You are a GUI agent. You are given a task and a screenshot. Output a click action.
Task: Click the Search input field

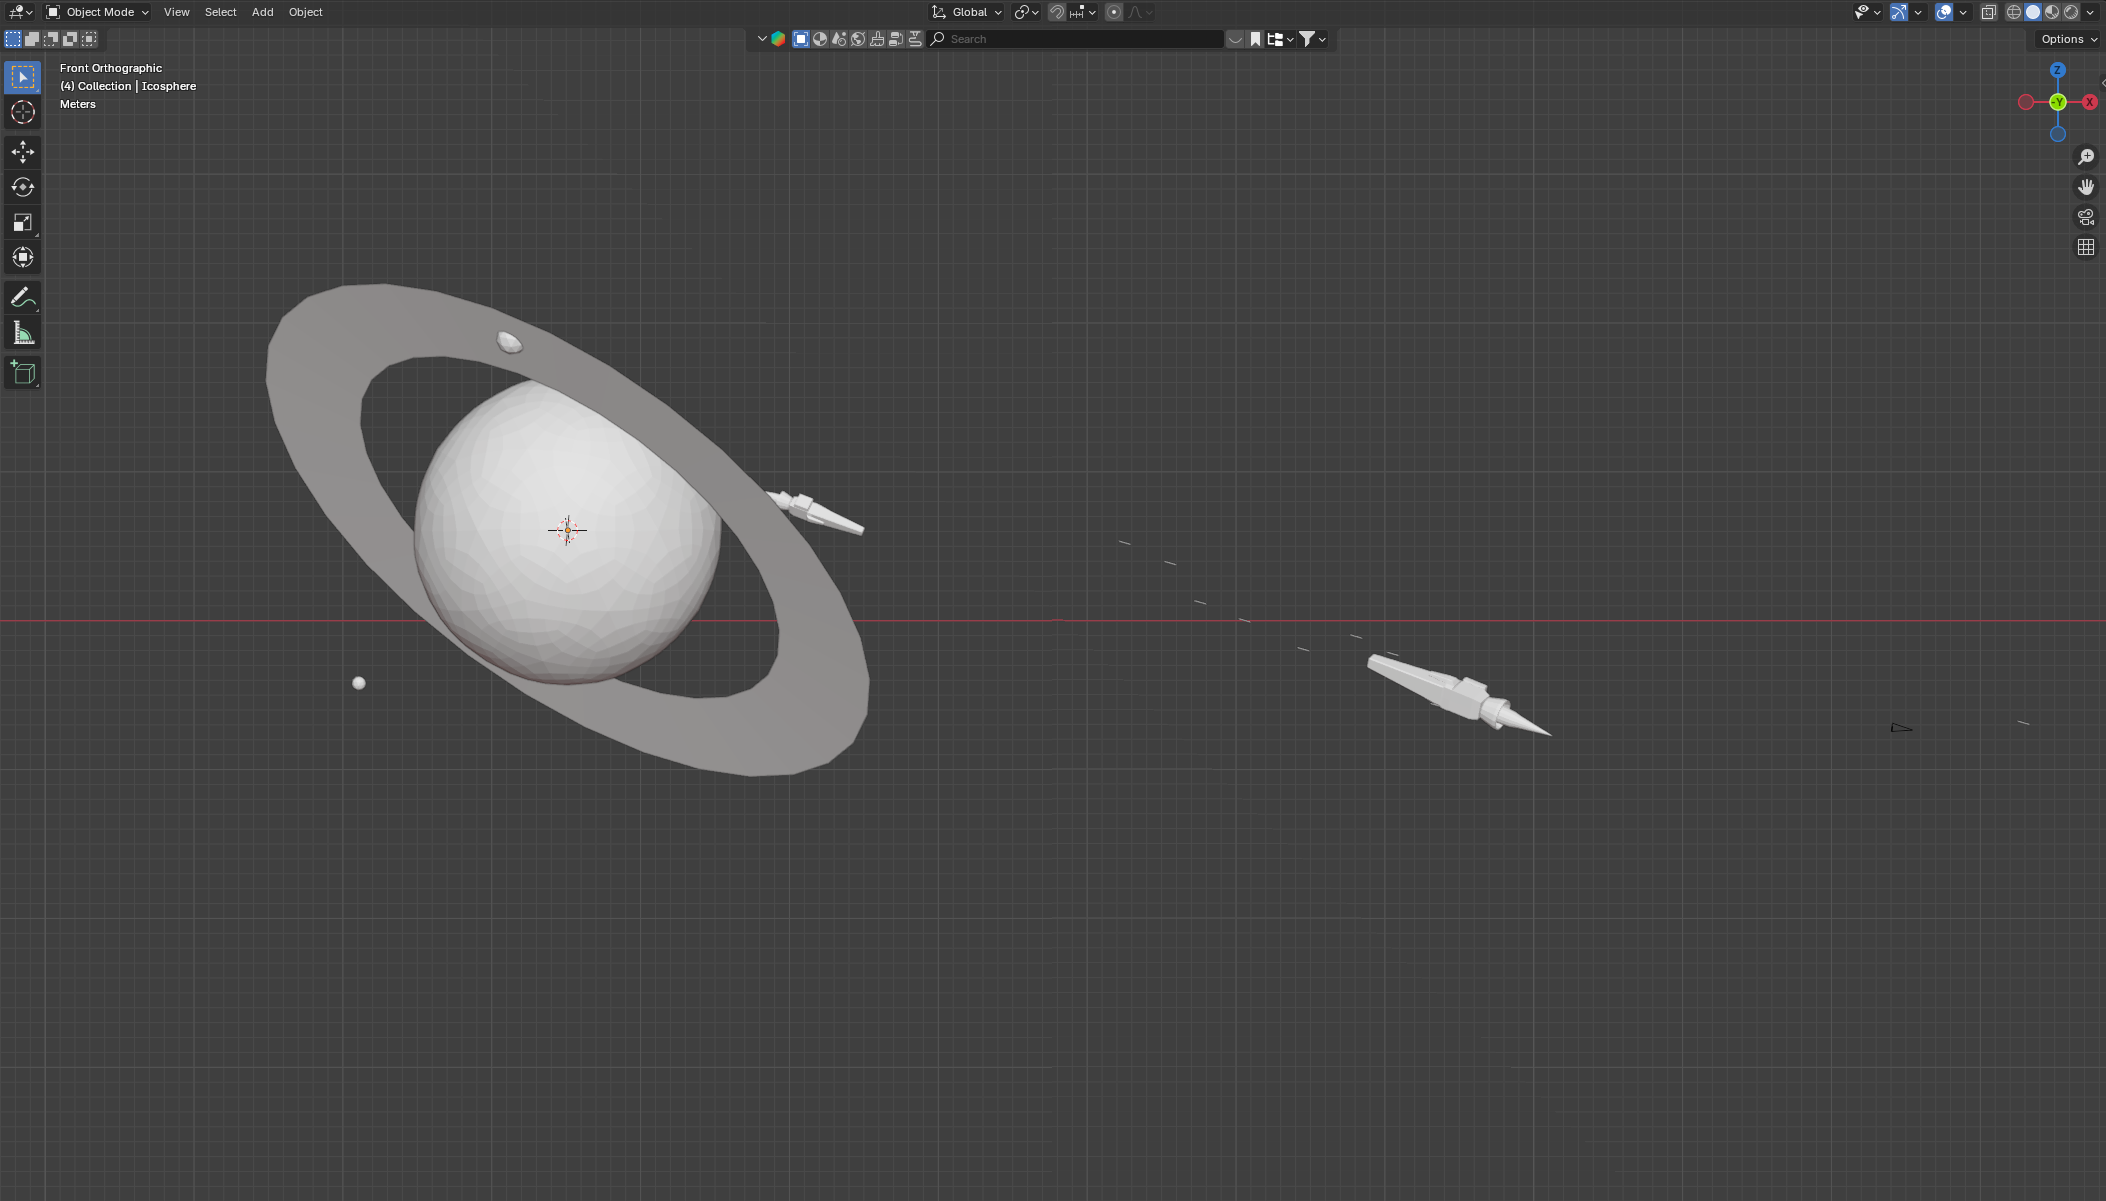point(1080,39)
